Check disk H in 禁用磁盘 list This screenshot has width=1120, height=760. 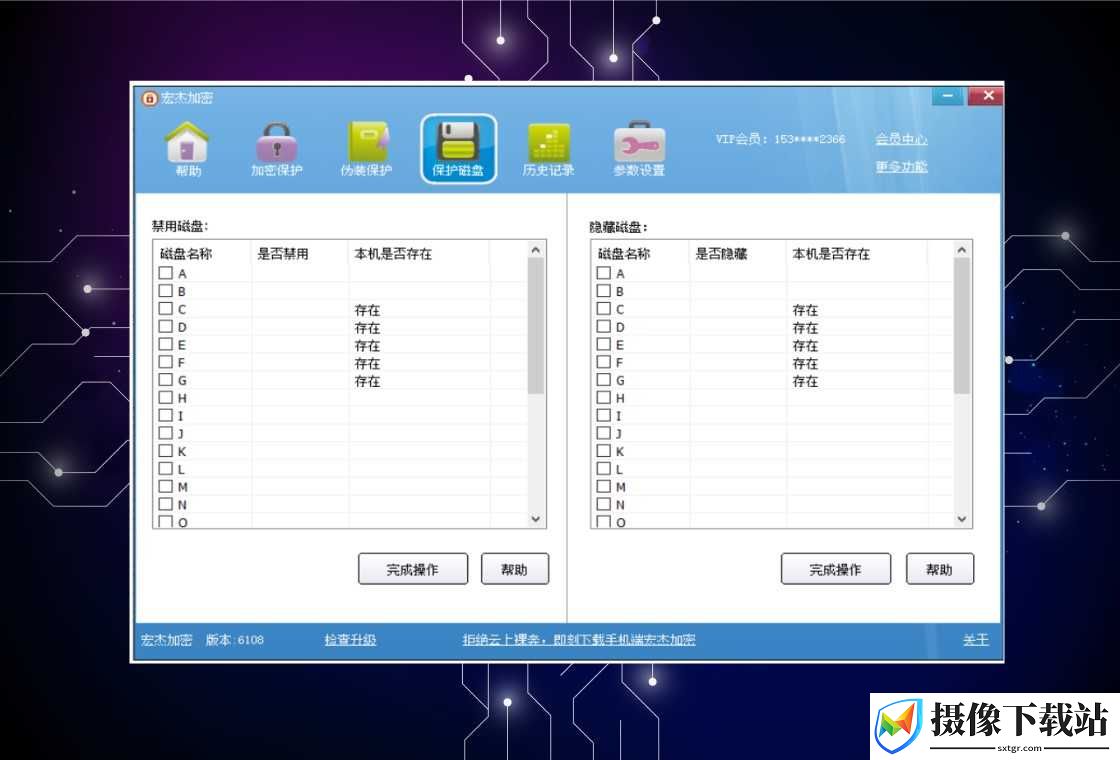[166, 398]
